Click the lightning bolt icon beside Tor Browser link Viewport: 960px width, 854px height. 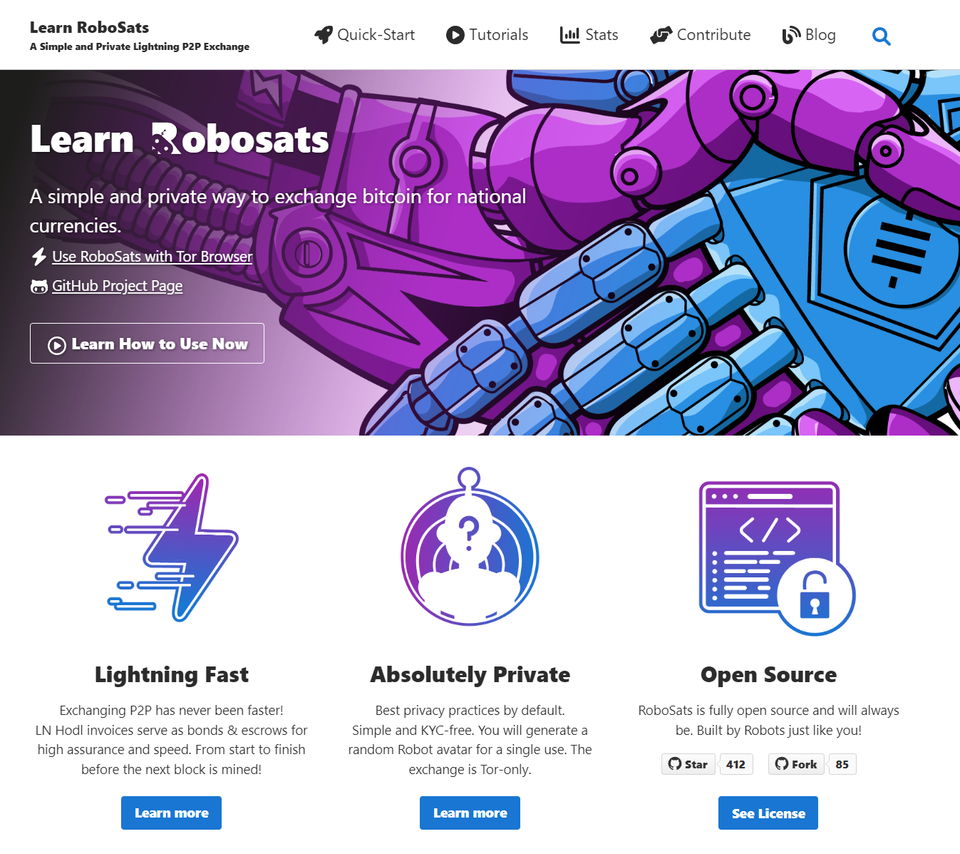39,256
